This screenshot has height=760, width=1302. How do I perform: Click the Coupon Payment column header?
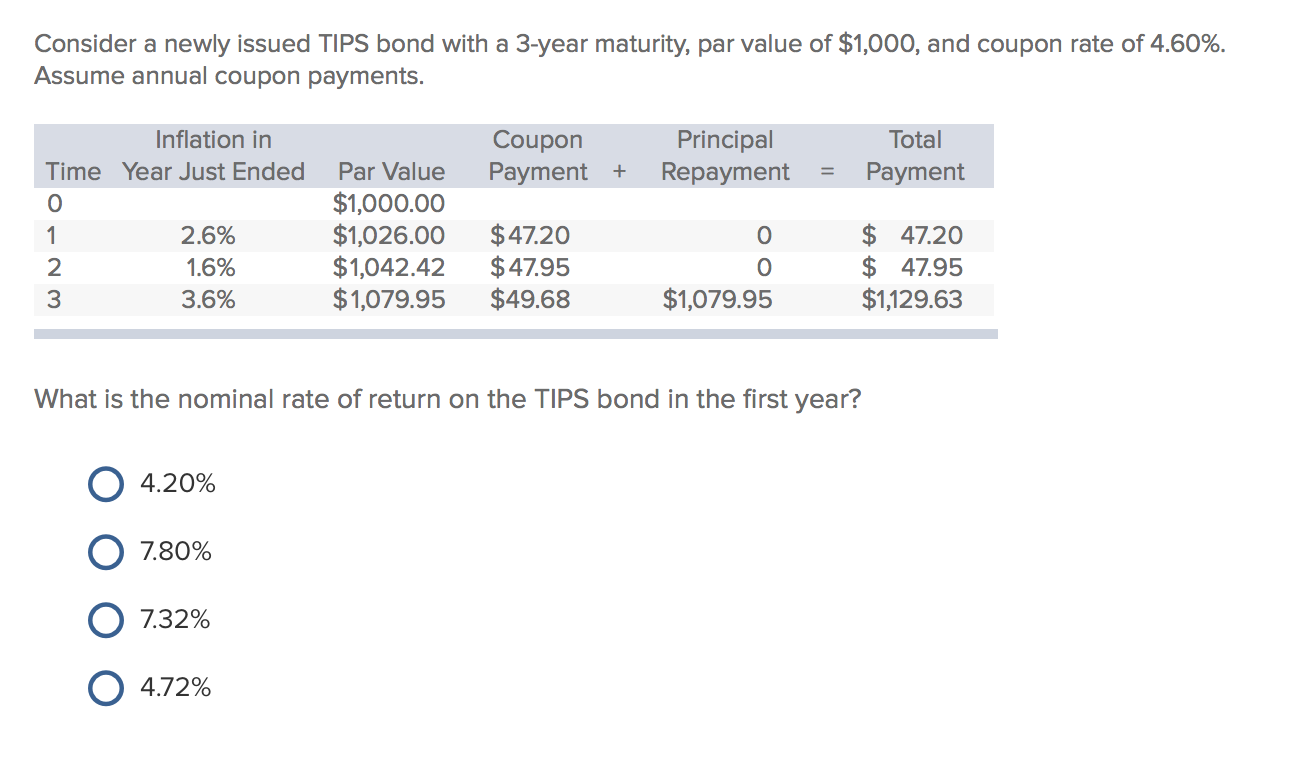pos(538,156)
